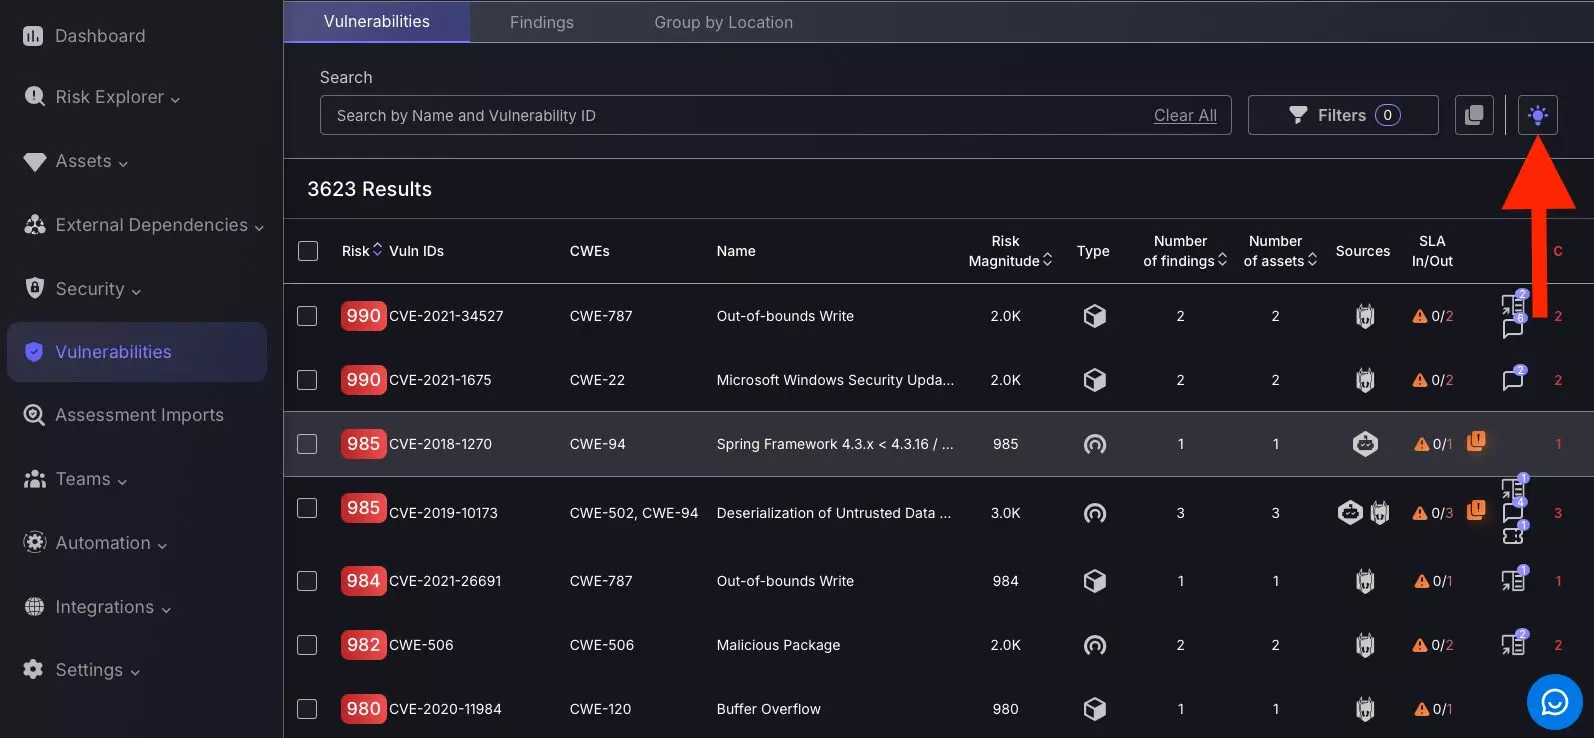Go to Assessment Imports in sidebar
The image size is (1594, 738).
(124, 415)
